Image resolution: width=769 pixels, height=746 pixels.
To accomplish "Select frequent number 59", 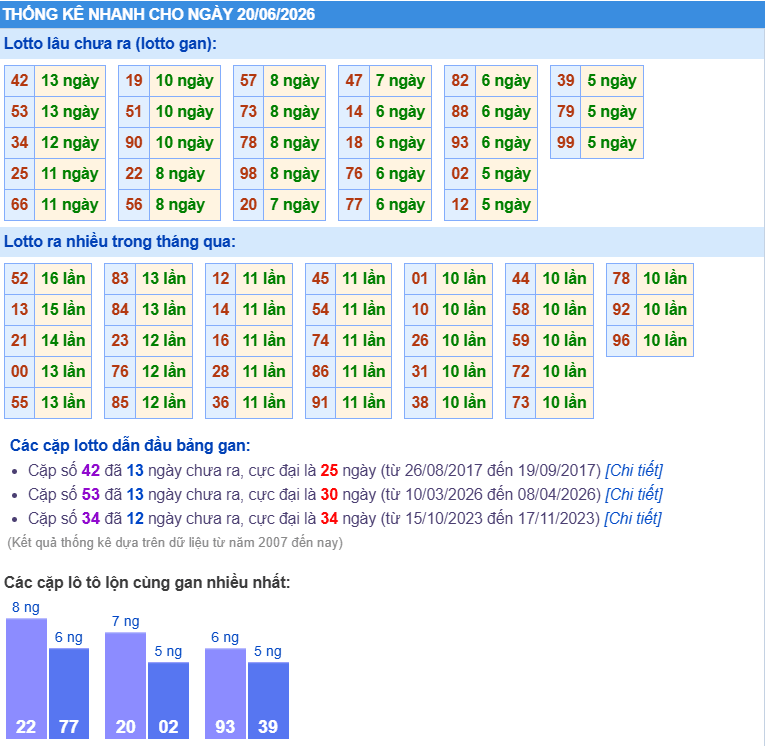I will [x=521, y=340].
